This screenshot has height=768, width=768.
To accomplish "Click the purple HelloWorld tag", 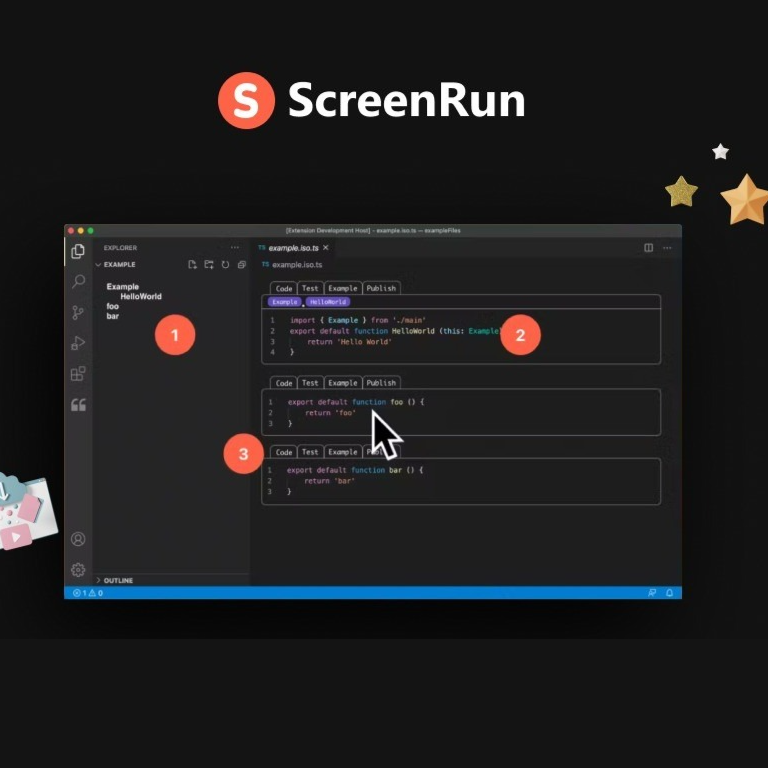I will pos(328,302).
